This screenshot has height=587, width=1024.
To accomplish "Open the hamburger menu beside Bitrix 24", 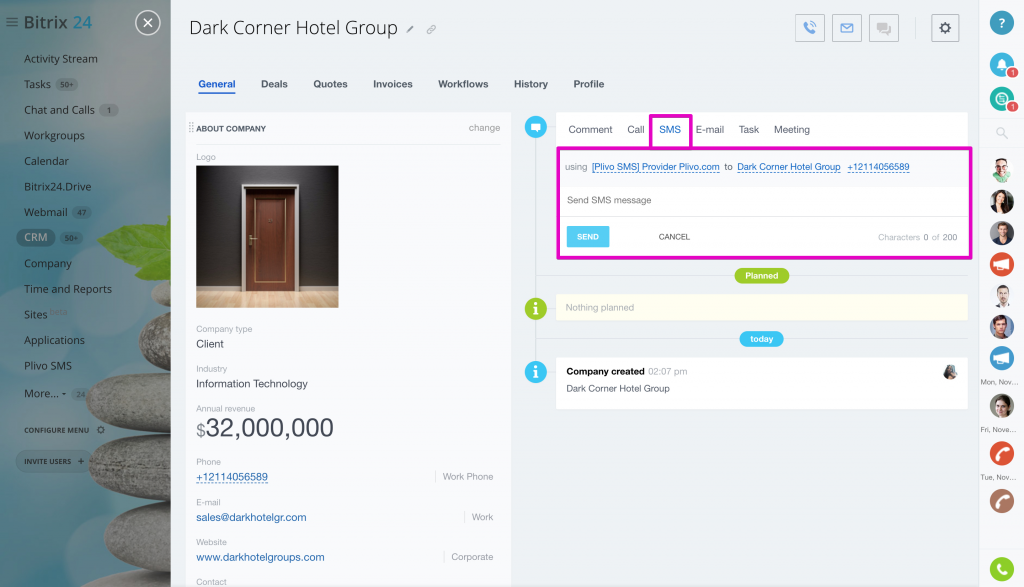I will coord(11,22).
